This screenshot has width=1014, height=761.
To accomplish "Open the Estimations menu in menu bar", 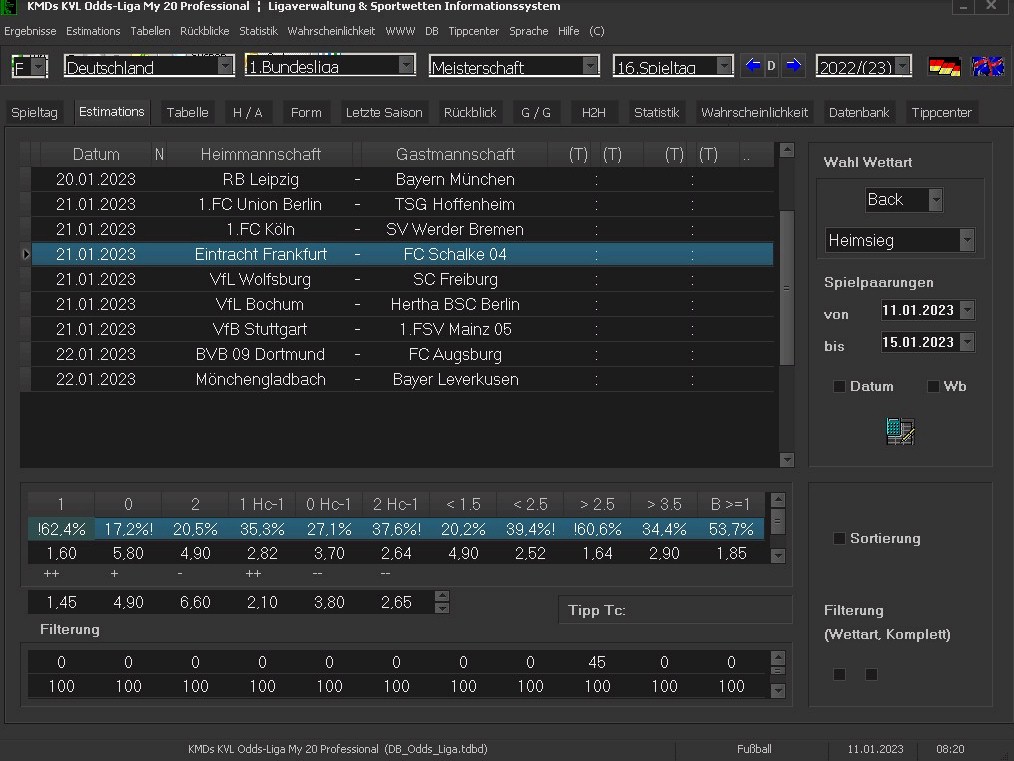I will click(93, 31).
